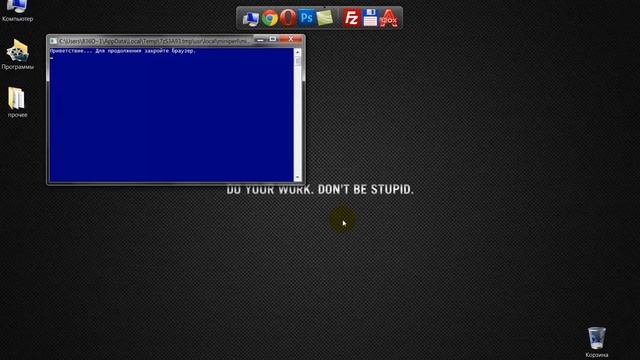This screenshot has width=640, height=360.
Task: Click the console scrollbar down arrow
Action: pos(298,178)
